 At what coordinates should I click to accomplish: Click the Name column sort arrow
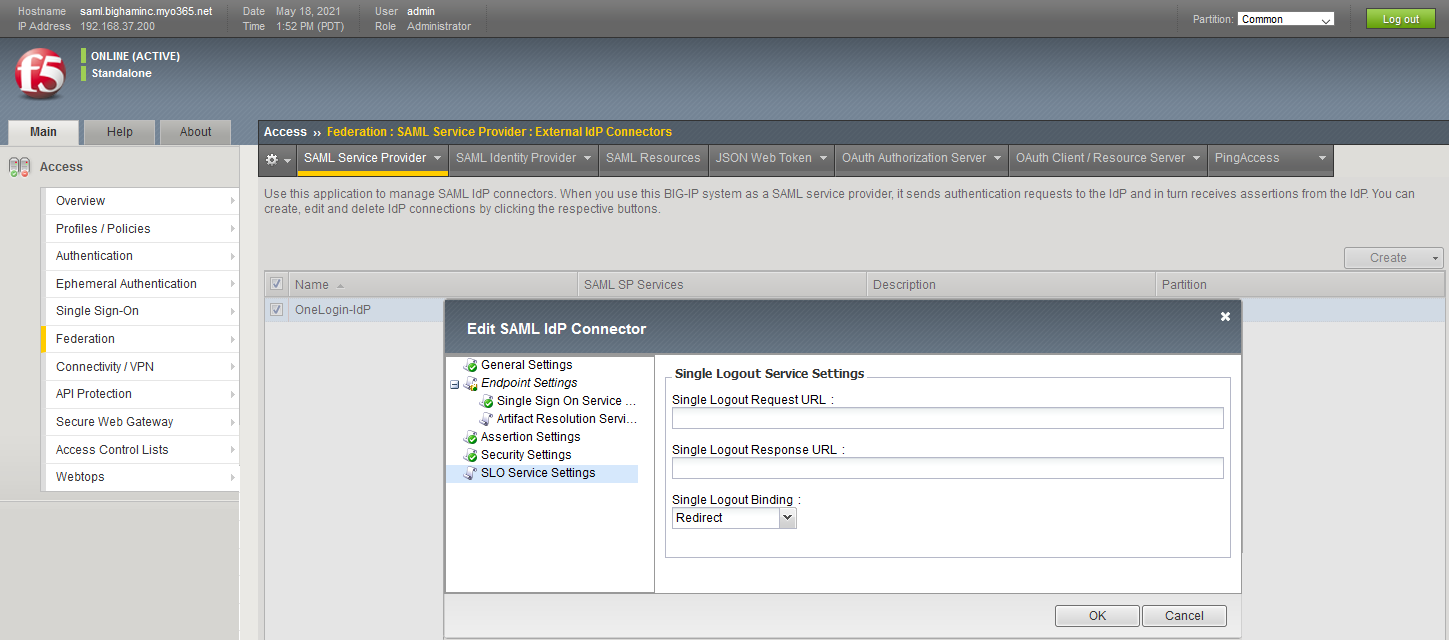pos(340,285)
